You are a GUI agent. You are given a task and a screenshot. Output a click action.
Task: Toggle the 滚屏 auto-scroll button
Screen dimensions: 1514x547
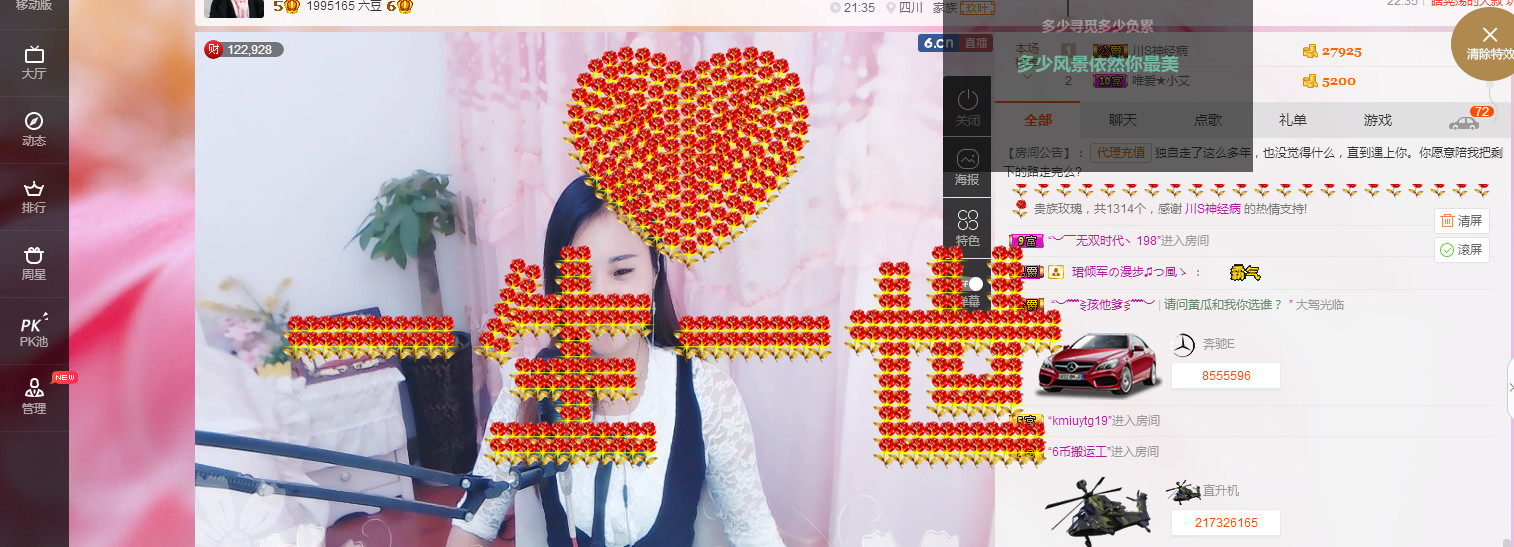click(1462, 250)
